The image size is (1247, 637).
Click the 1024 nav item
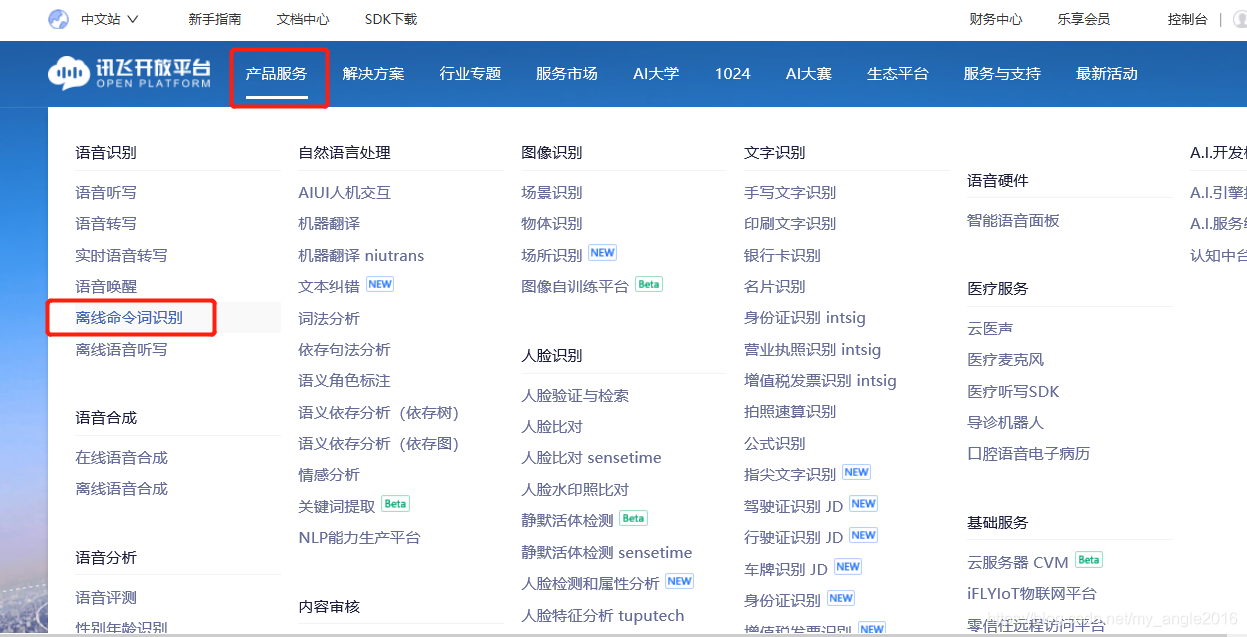(733, 73)
